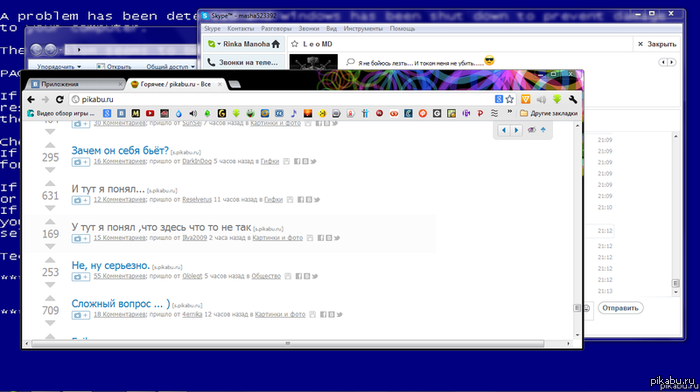Click the blue S icon in address bar

[x=499, y=99]
